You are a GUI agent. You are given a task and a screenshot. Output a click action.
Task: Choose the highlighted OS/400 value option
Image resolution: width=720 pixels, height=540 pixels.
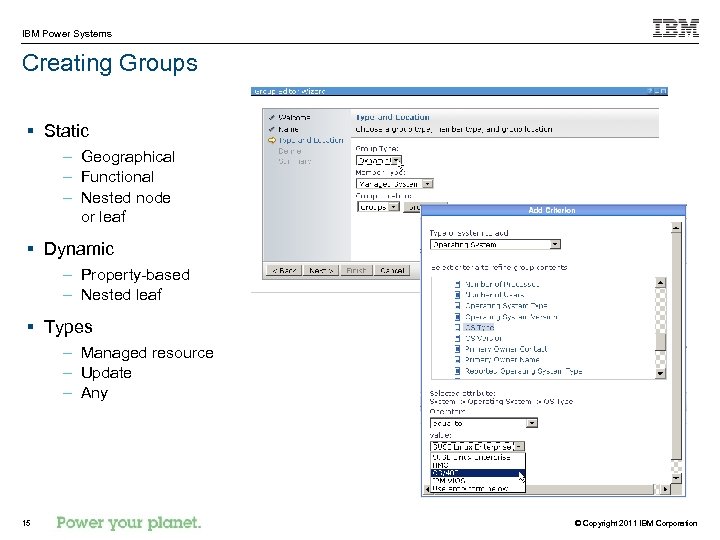pos(477,473)
